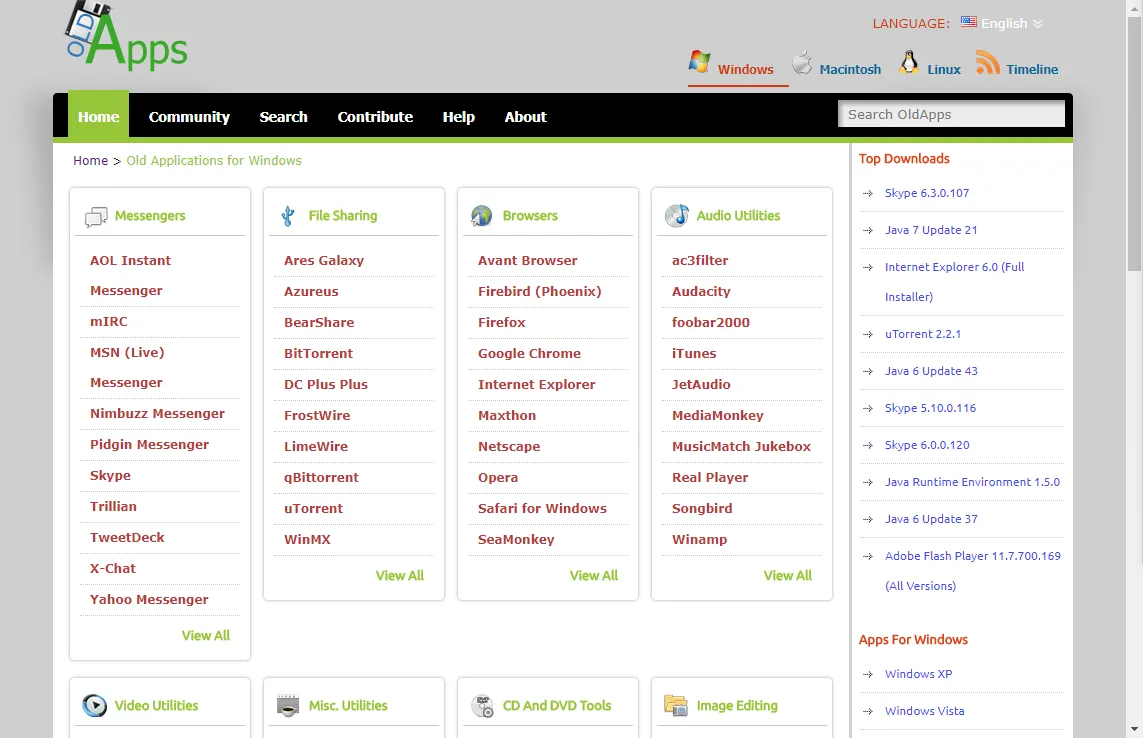Open the MusicMatch Jukebox link
The image size is (1143, 738).
pos(741,446)
